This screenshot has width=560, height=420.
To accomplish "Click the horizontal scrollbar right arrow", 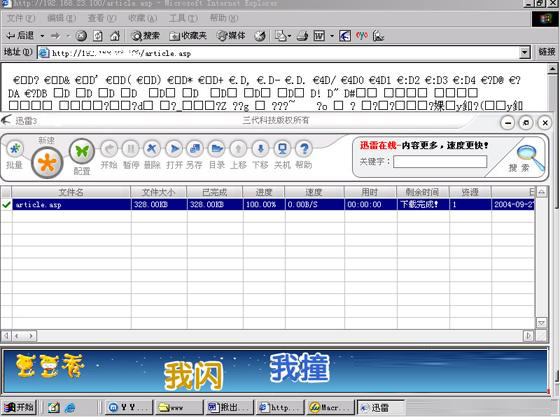I will click(528, 336).
